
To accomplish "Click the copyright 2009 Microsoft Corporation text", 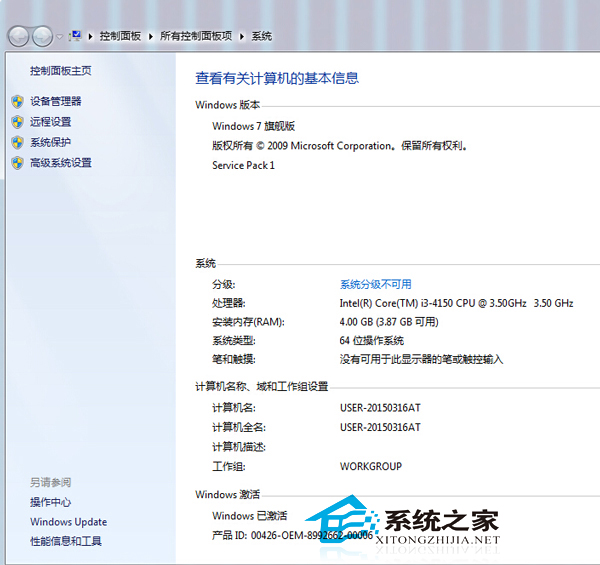I will coord(339,146).
